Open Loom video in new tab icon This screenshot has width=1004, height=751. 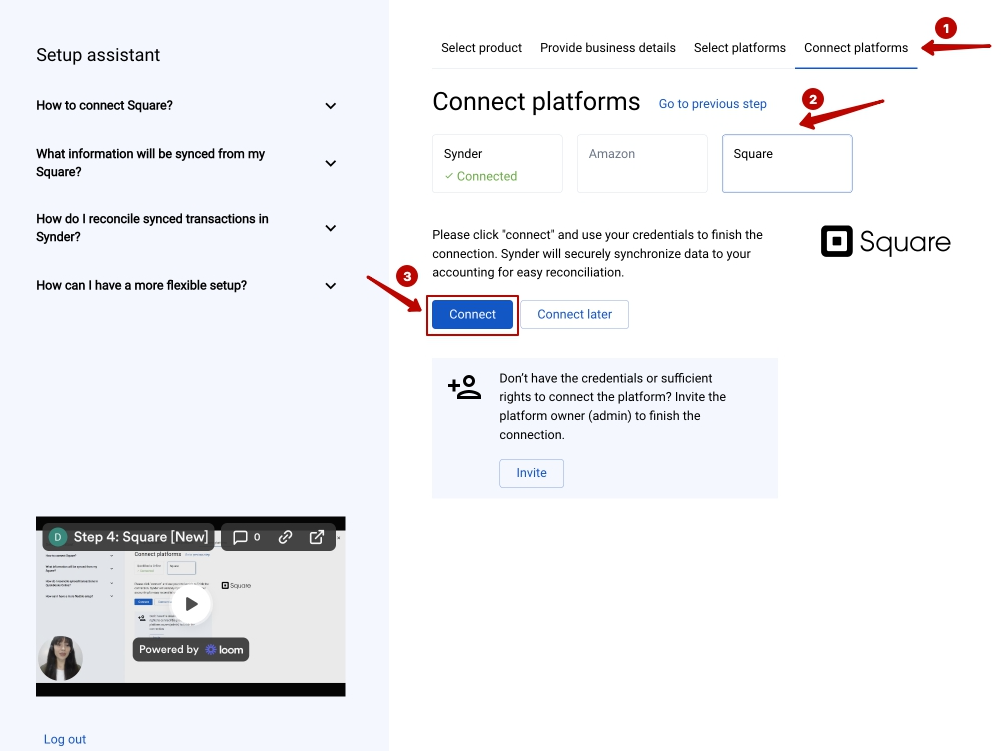coord(317,537)
